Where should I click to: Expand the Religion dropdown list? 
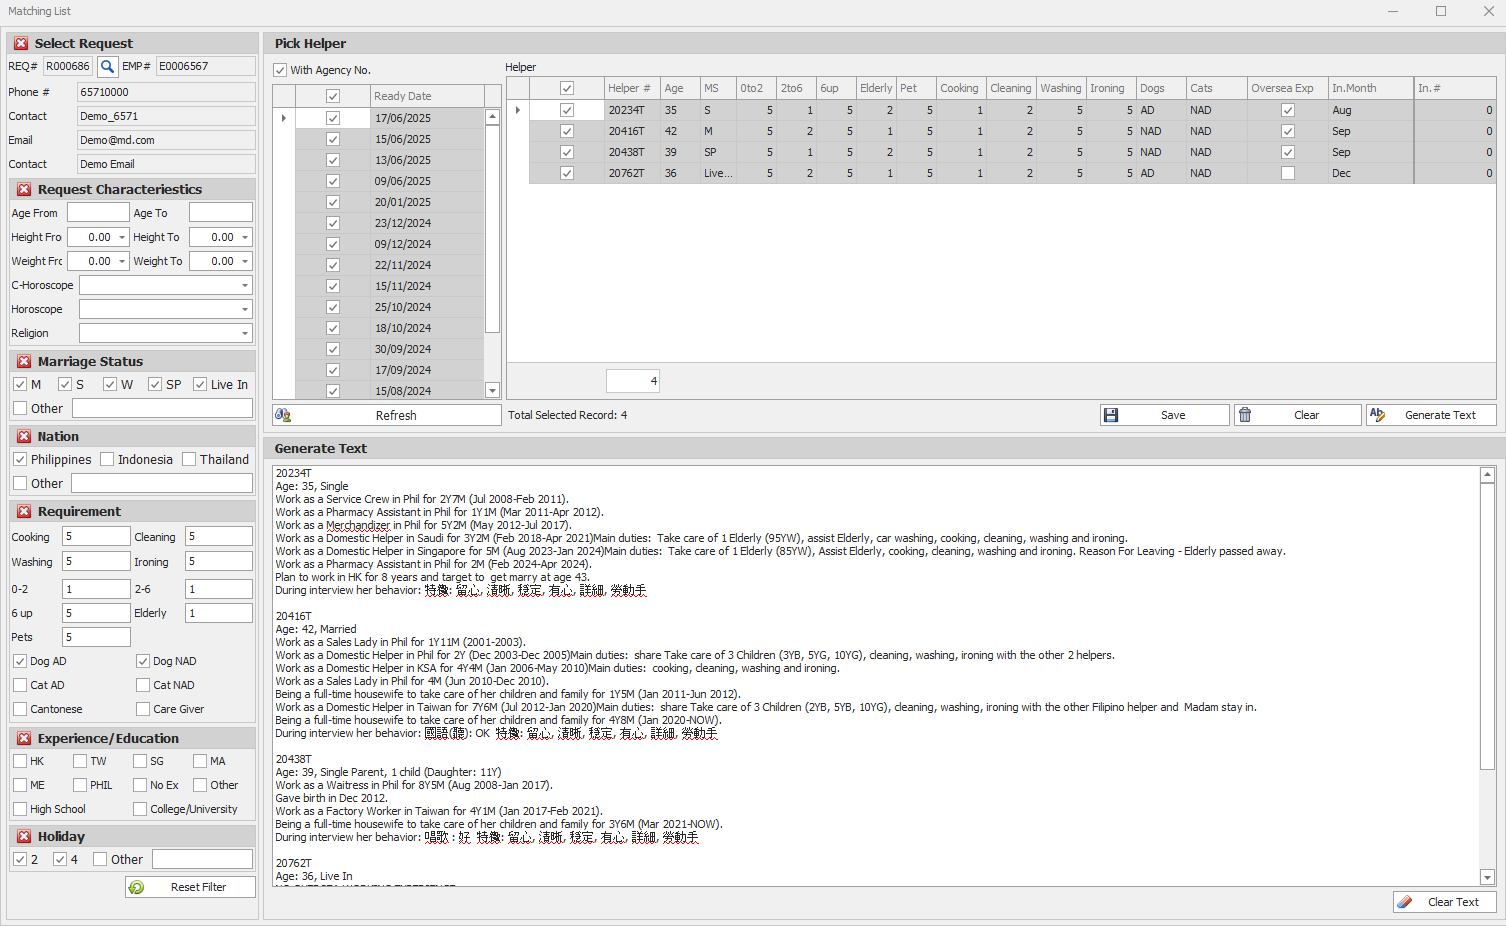[x=244, y=334]
